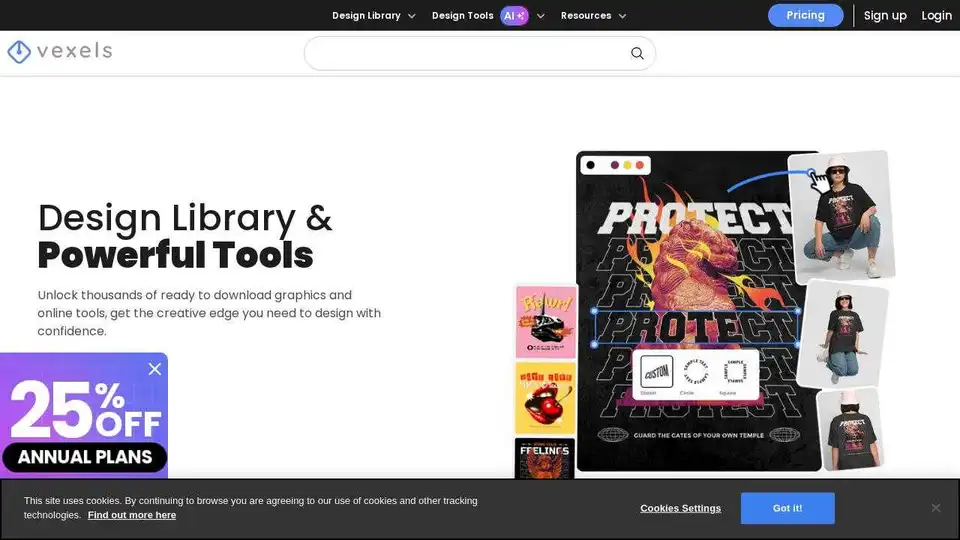
Task: Click the yellow cherry lips thumbnail
Action: pos(545,398)
